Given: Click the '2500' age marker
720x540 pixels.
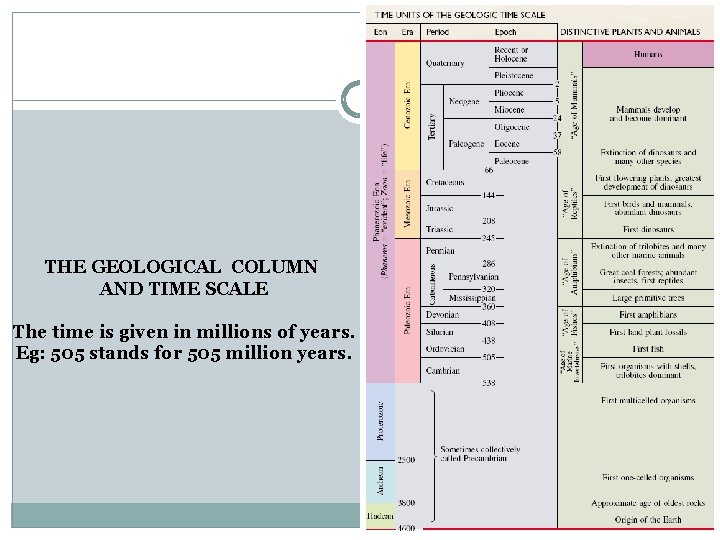Looking at the screenshot, I should coord(406,460).
